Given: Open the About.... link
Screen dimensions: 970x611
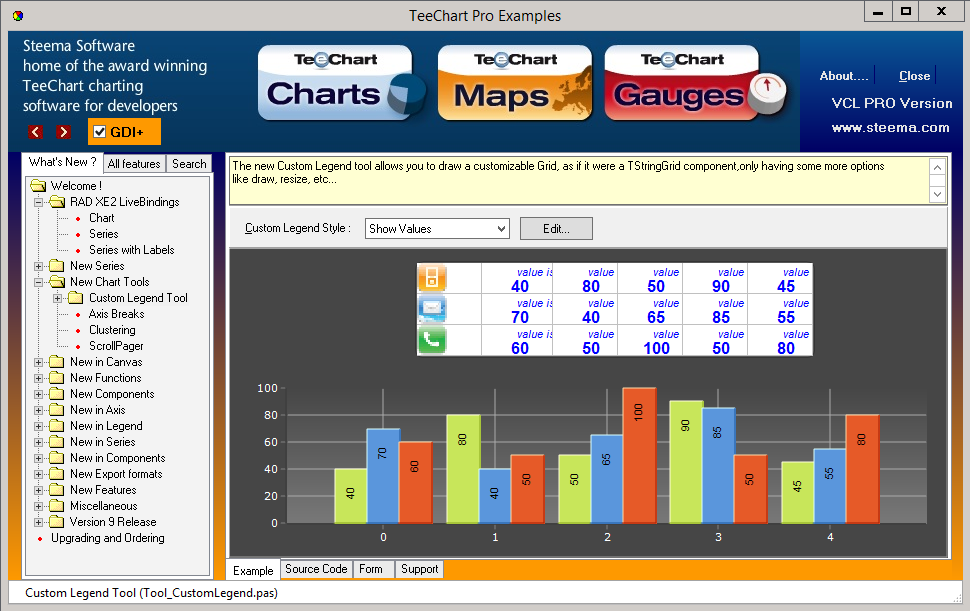Looking at the screenshot, I should coord(844,75).
